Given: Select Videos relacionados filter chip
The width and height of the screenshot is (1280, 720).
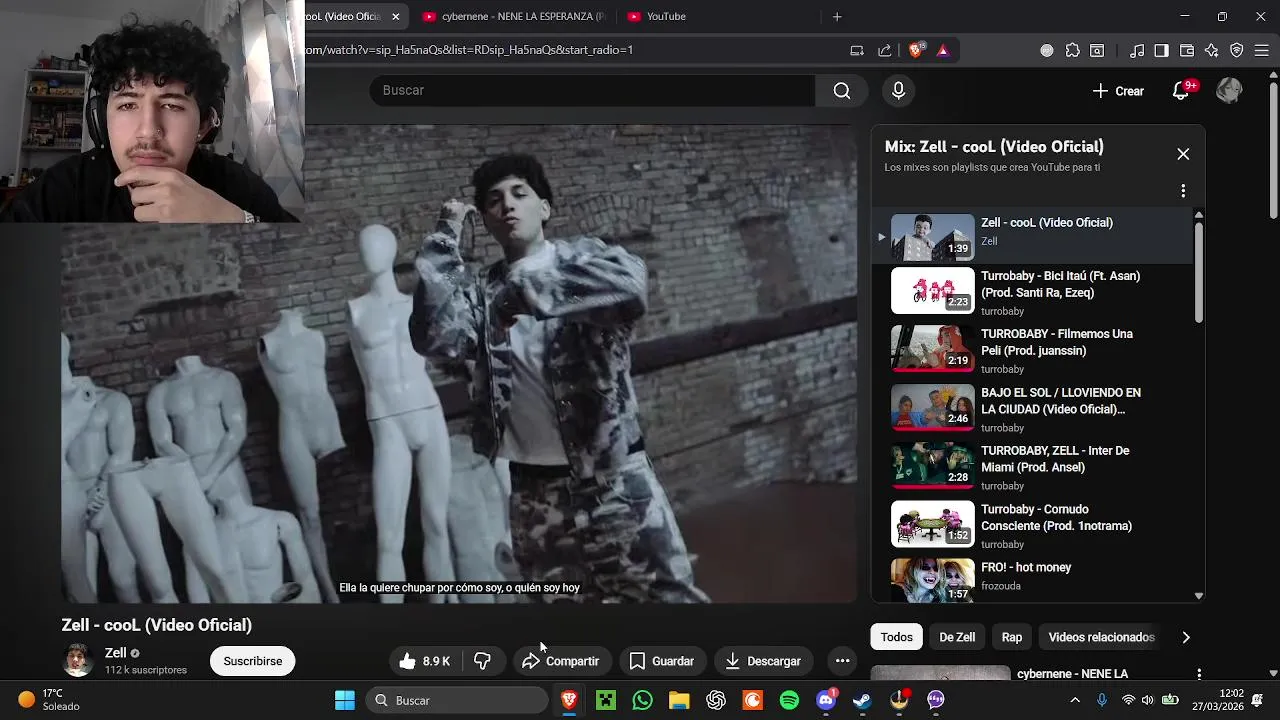Looking at the screenshot, I should click(x=1101, y=637).
